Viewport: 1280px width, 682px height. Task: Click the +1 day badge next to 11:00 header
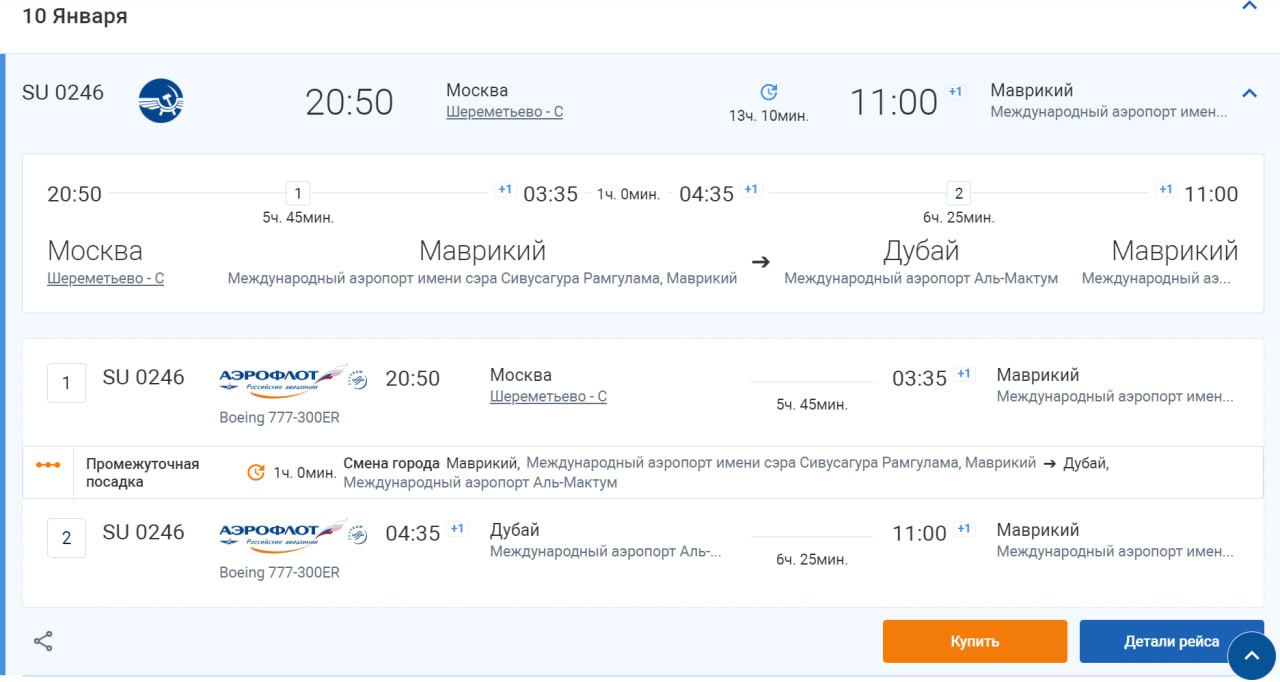click(x=955, y=92)
